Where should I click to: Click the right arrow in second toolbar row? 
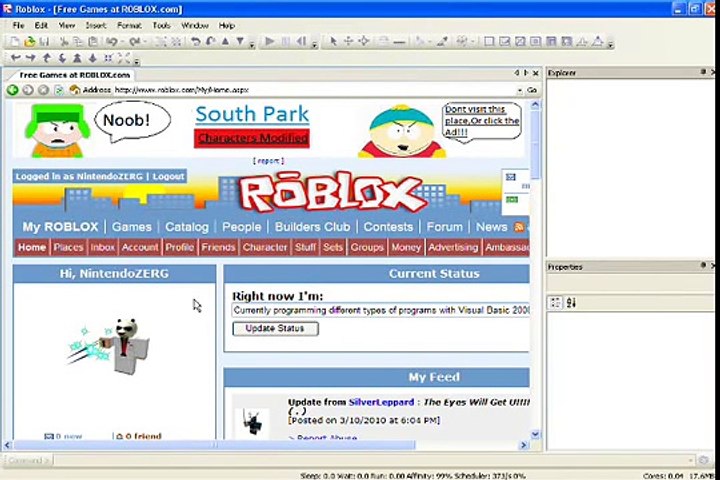point(30,58)
